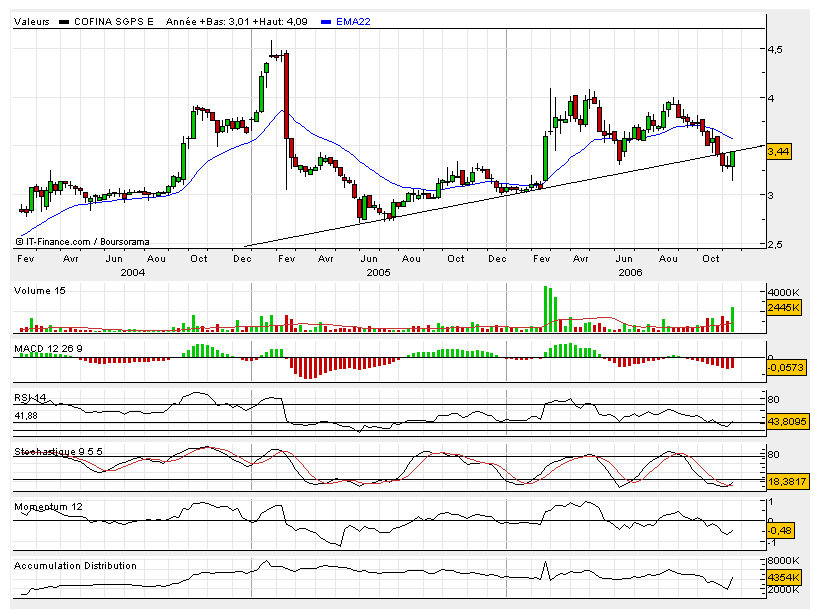This screenshot has width=815, height=611.
Task: Click the Stochastique 9 5 5 panel title
Action: click(58, 451)
